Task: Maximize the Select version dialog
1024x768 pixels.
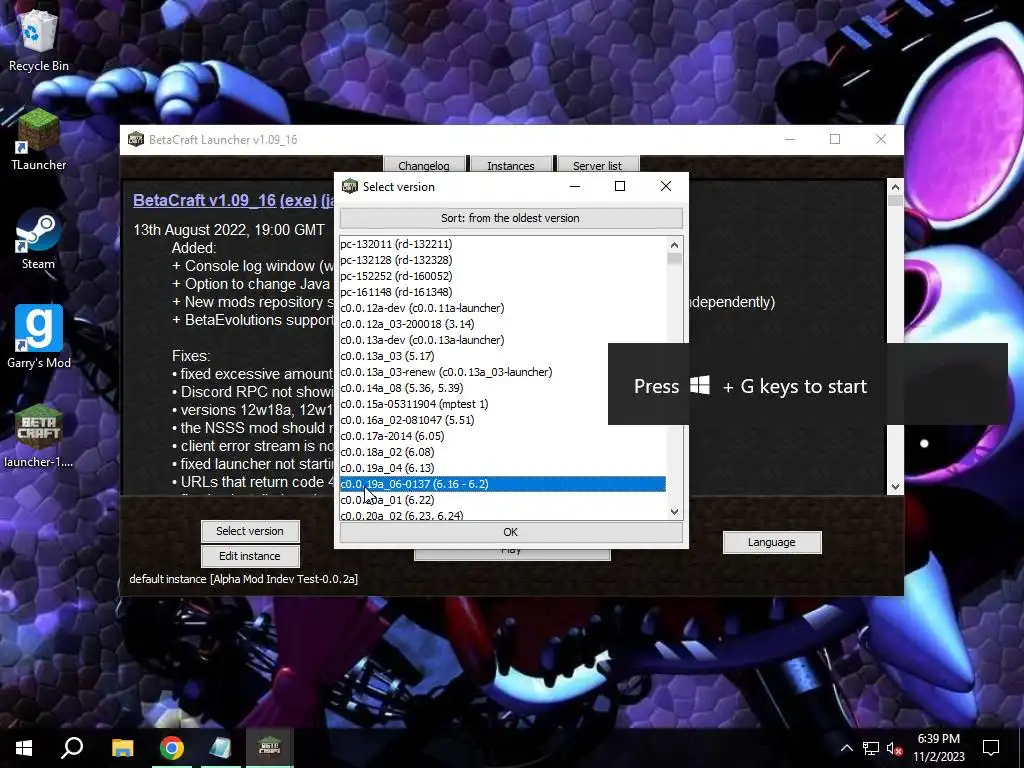Action: point(620,186)
